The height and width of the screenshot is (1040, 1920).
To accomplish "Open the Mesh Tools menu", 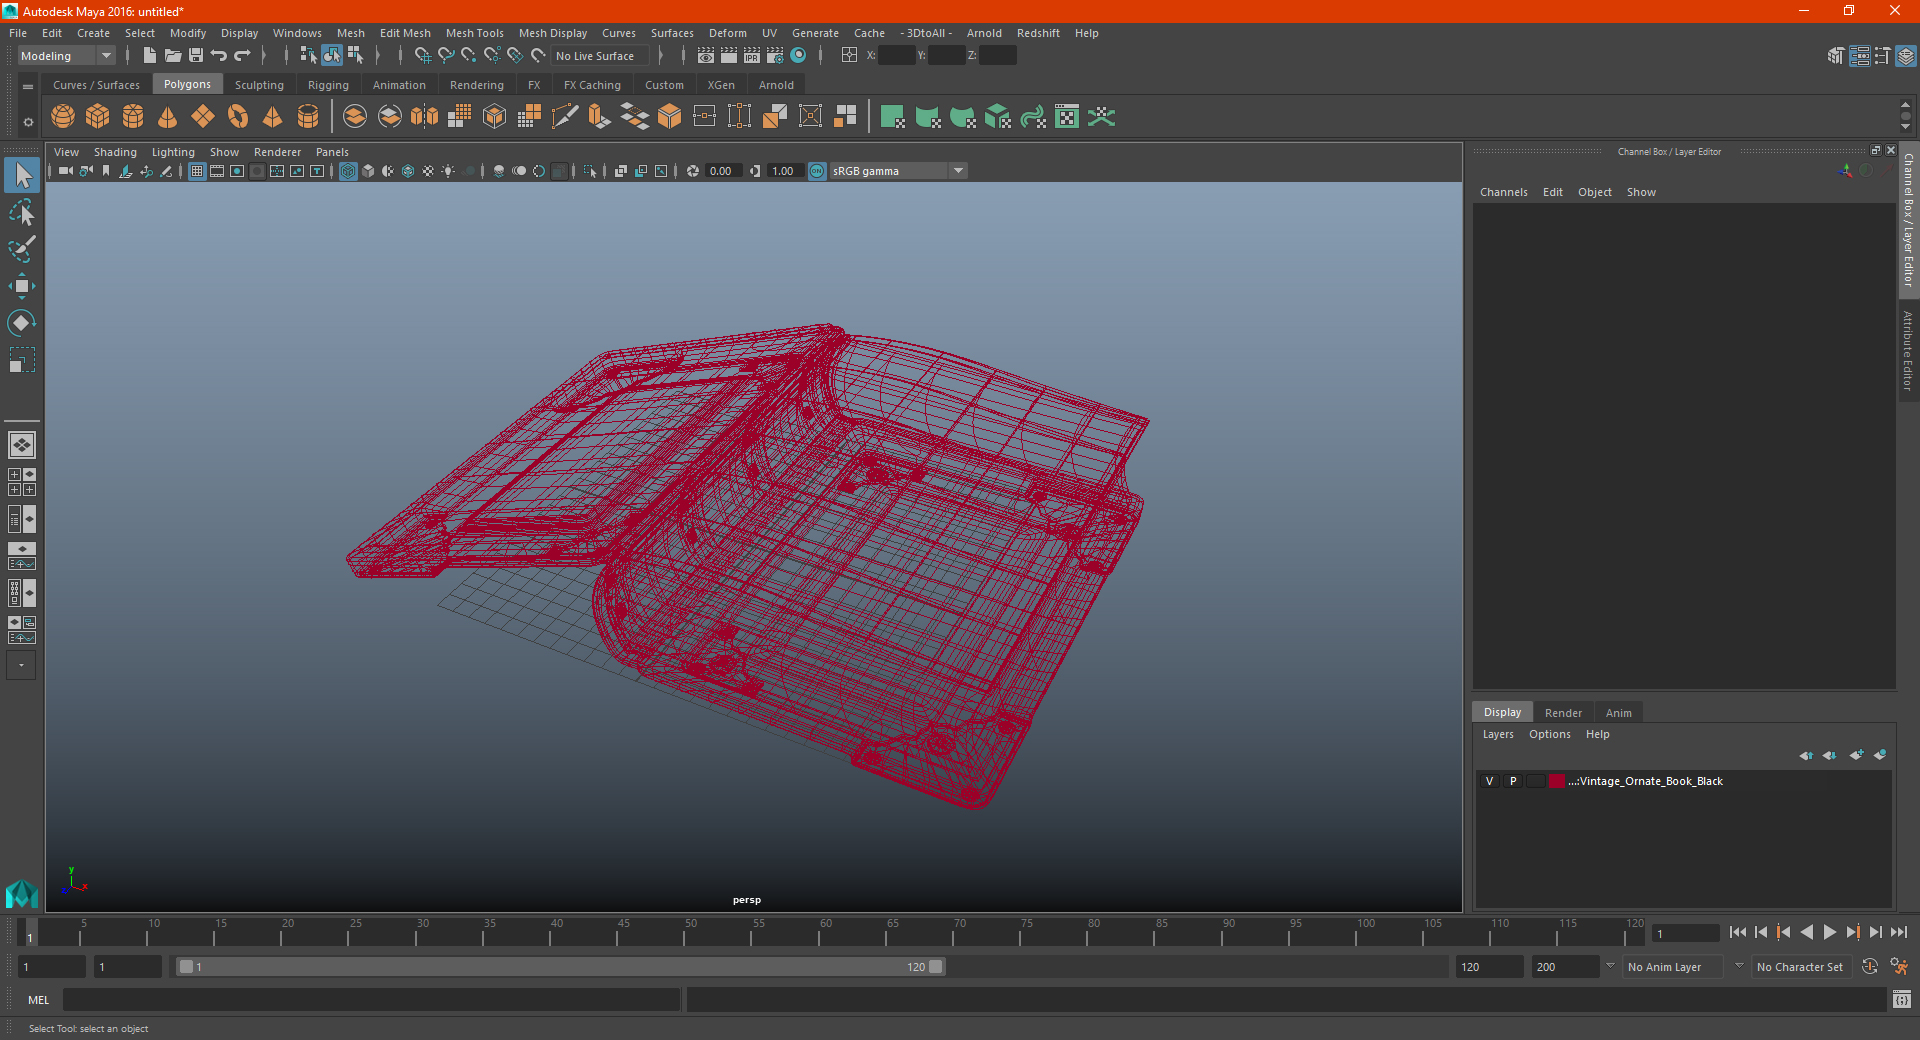I will [x=475, y=33].
